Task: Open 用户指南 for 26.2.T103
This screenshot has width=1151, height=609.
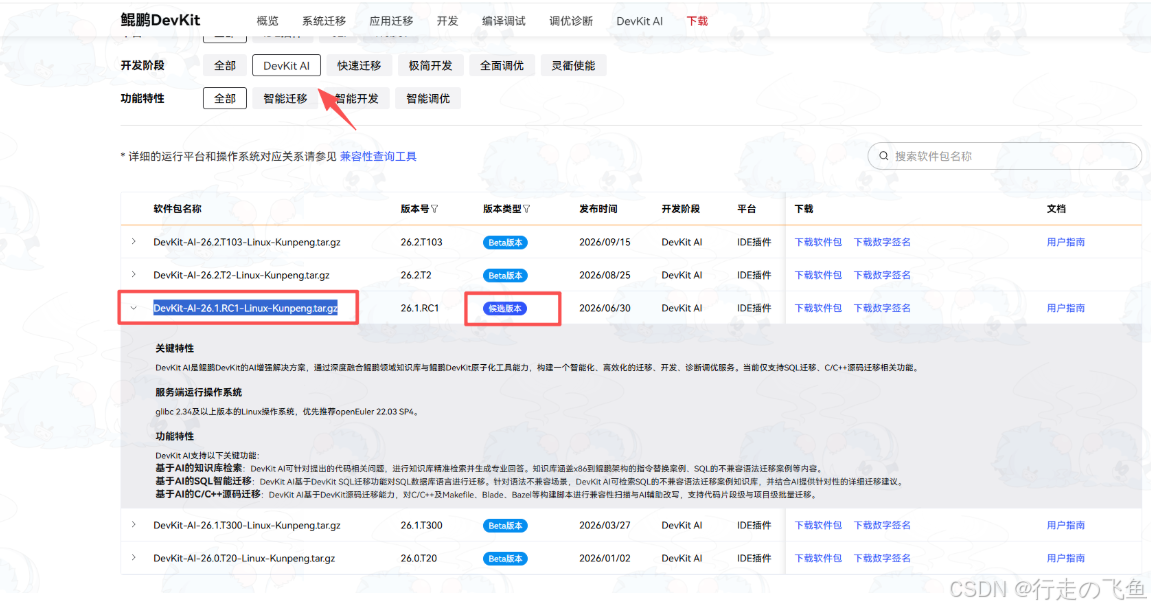Action: coord(1065,242)
